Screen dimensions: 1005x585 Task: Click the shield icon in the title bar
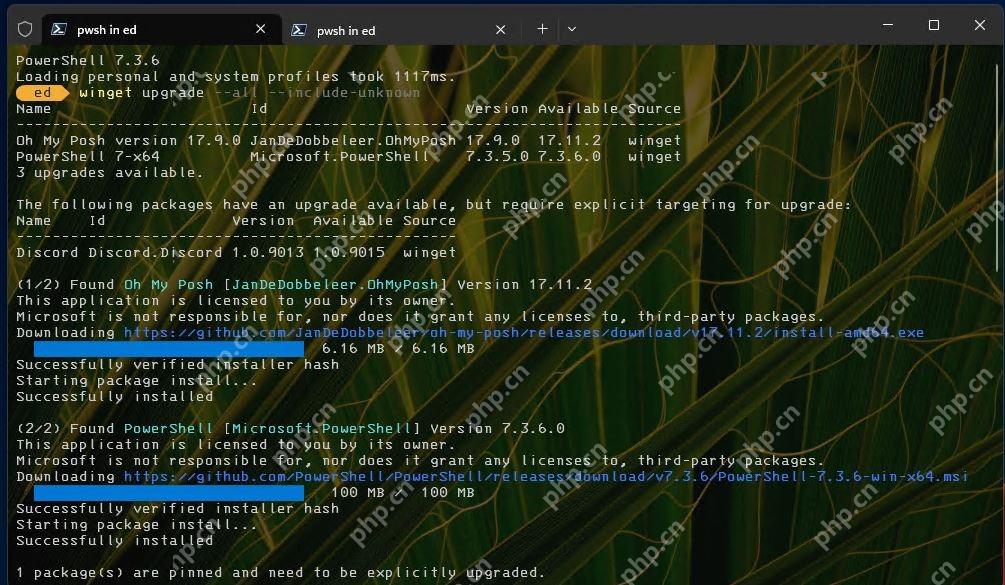click(x=25, y=29)
